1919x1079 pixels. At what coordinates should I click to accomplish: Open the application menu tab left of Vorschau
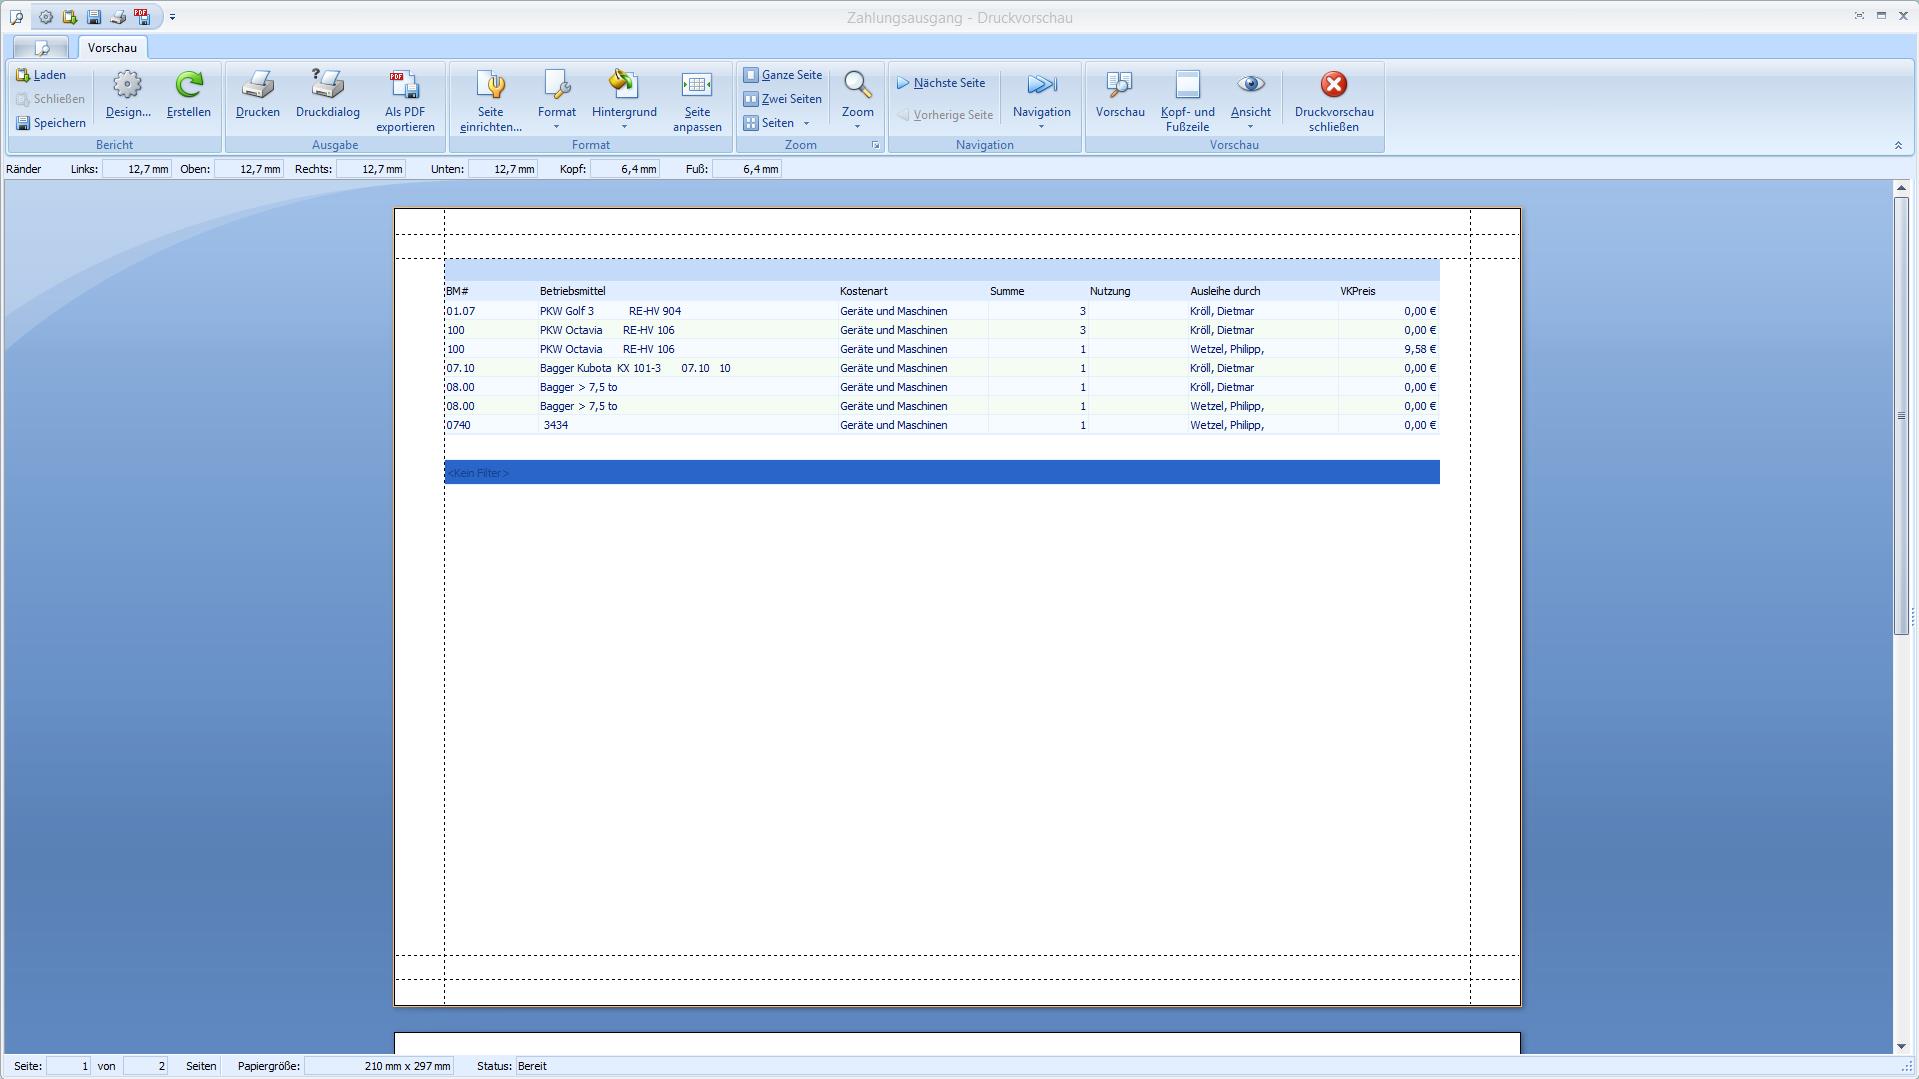(x=42, y=48)
